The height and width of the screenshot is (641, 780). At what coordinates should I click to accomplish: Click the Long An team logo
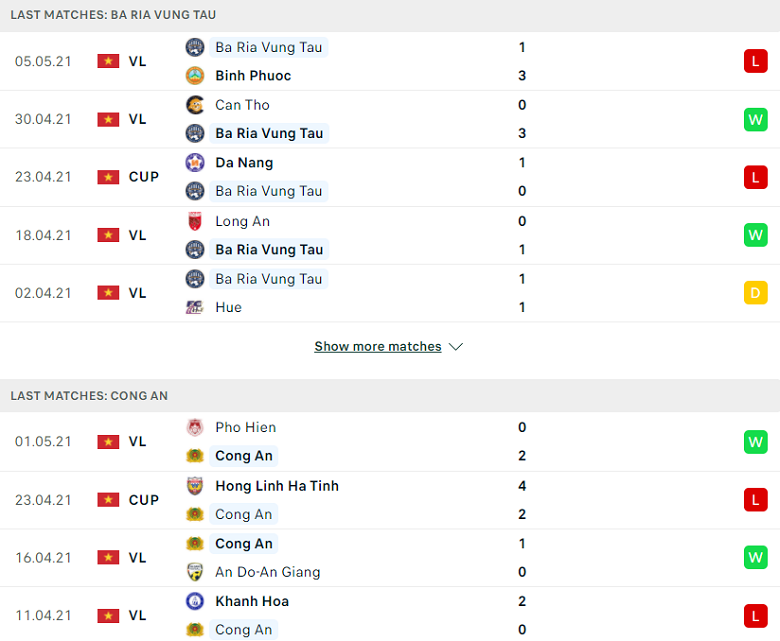[x=195, y=221]
